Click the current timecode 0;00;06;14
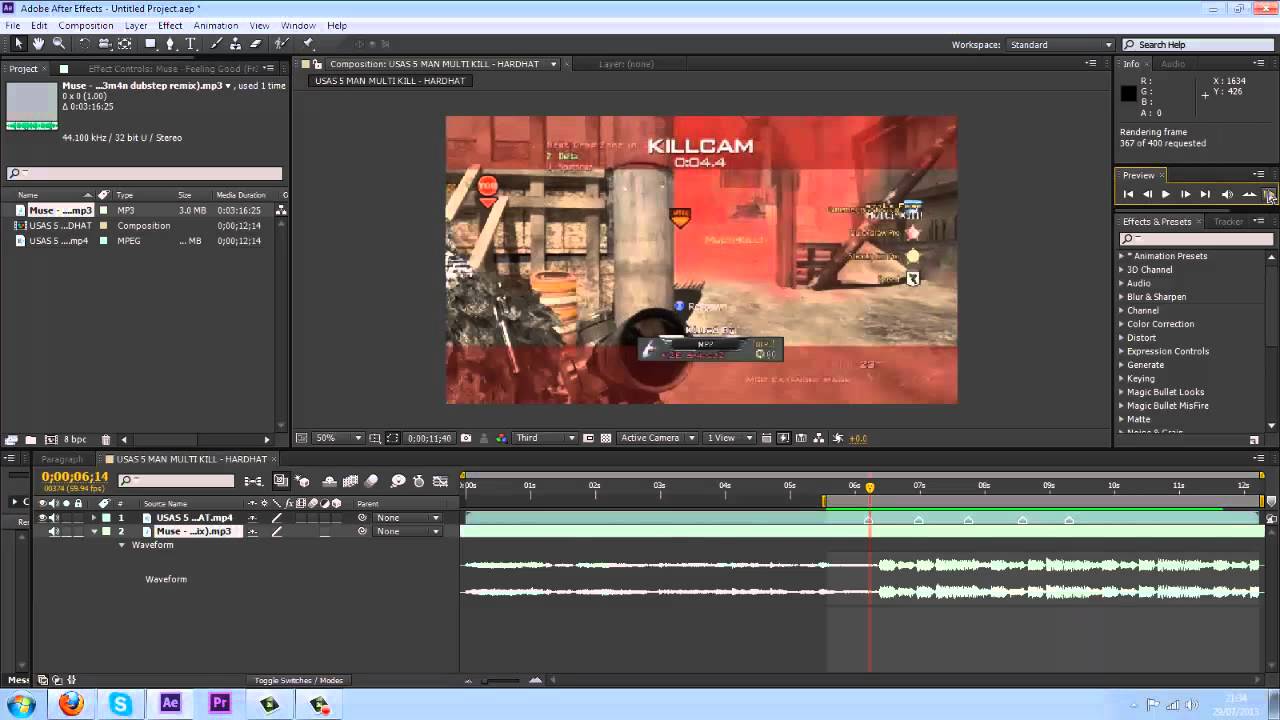This screenshot has height=720, width=1280. pos(75,477)
